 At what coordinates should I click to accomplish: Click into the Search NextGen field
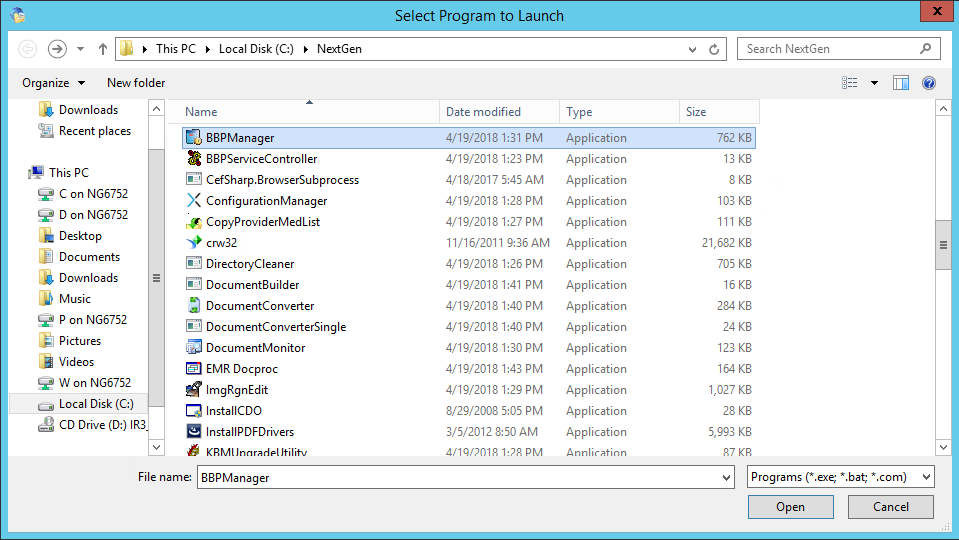point(829,48)
